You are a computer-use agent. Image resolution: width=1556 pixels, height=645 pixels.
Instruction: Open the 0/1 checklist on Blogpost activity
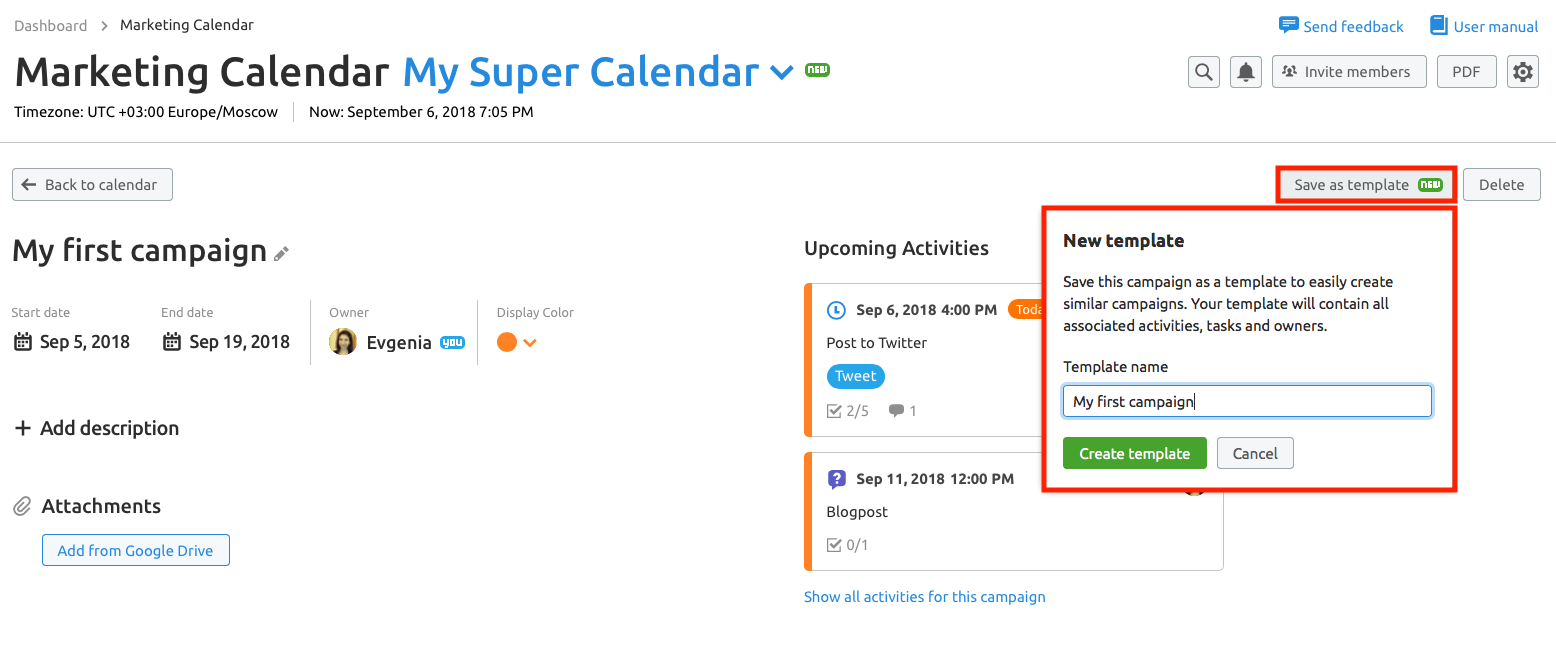pyautogui.click(x=848, y=545)
